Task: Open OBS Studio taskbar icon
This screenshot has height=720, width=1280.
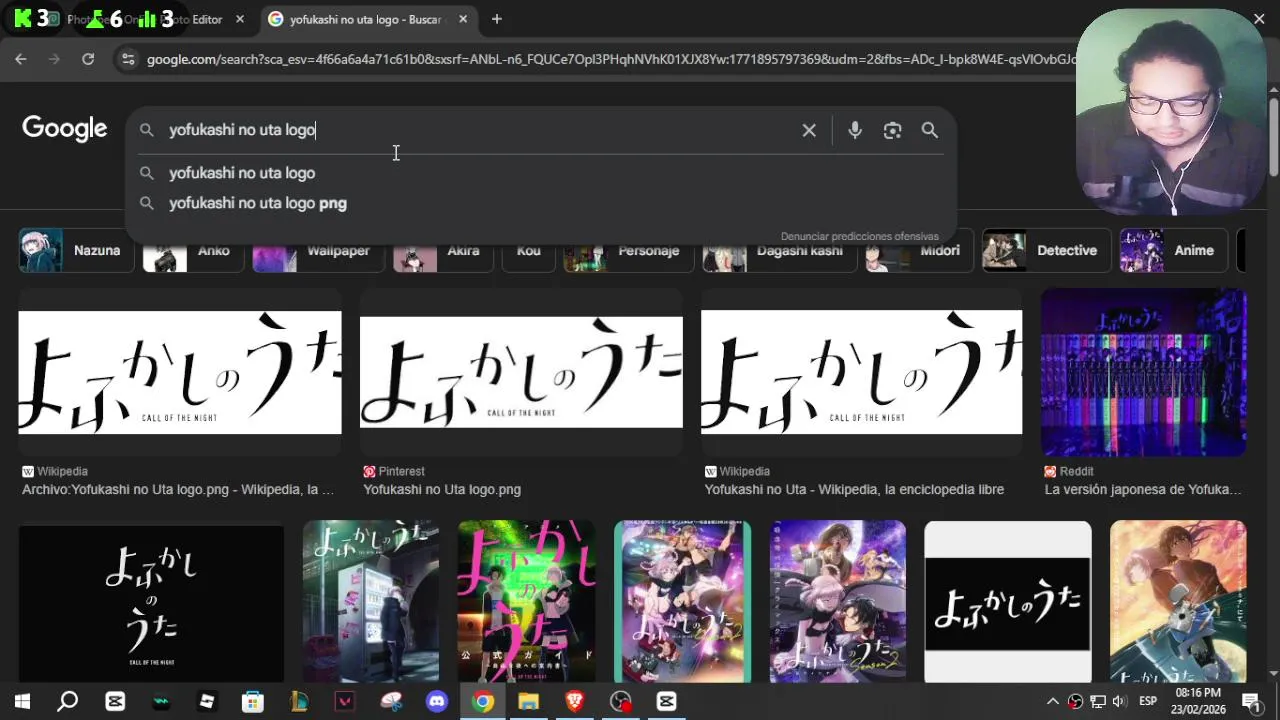Action: 621,701
